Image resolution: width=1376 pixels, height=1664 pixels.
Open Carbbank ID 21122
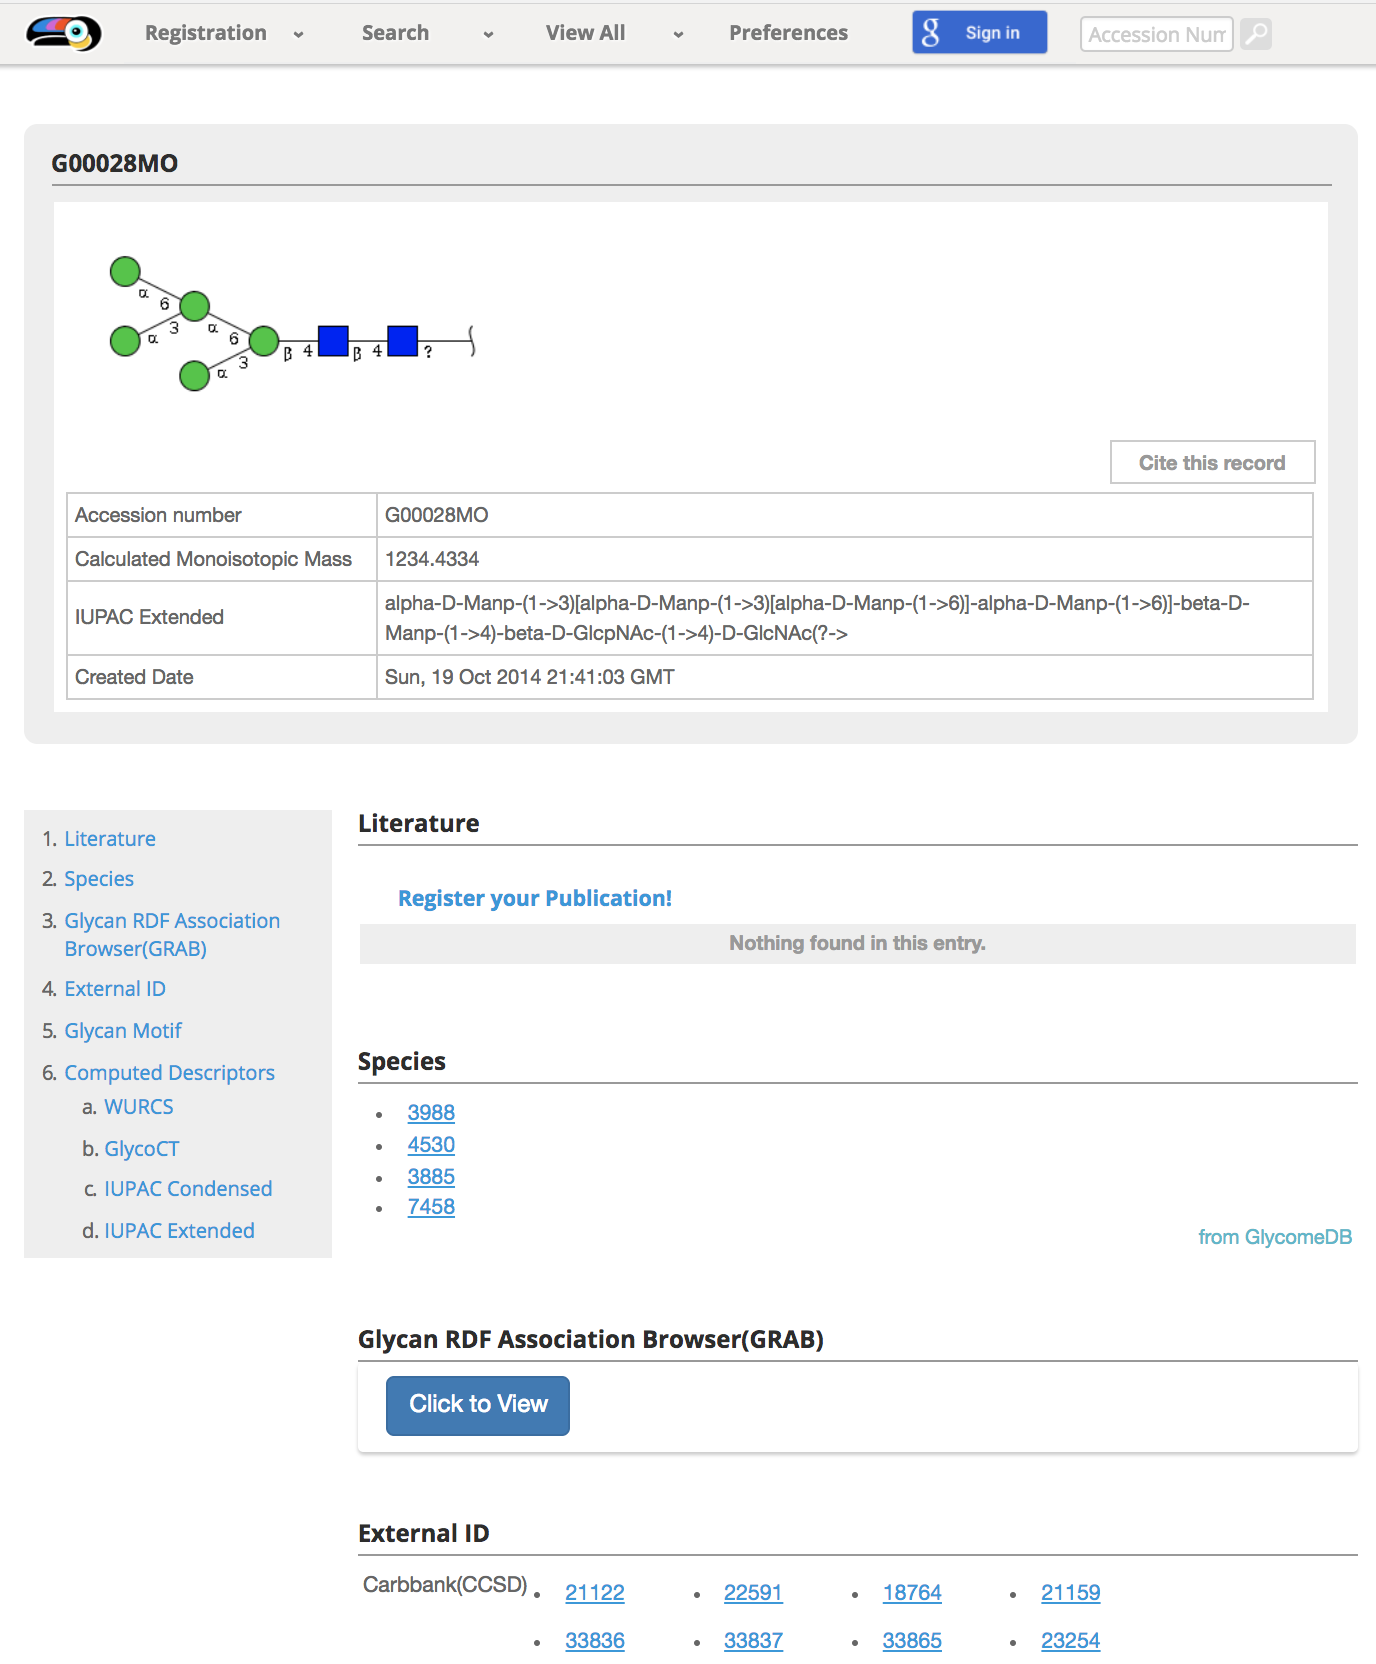(x=595, y=1593)
